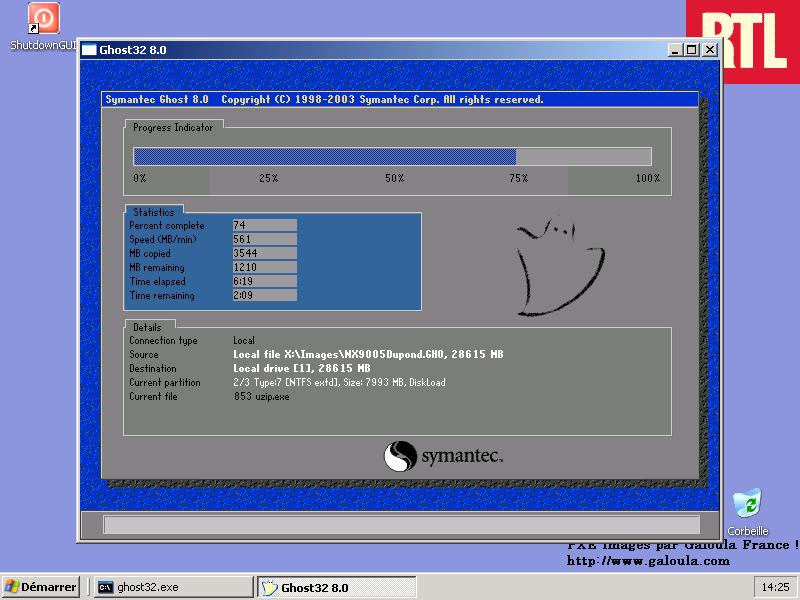Switch to ghost32.exe in the taskbar

174,587
